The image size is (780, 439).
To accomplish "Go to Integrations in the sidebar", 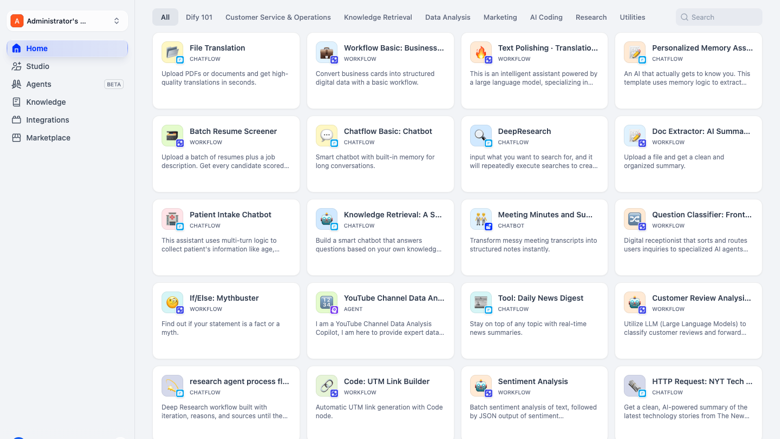I will (x=67, y=120).
